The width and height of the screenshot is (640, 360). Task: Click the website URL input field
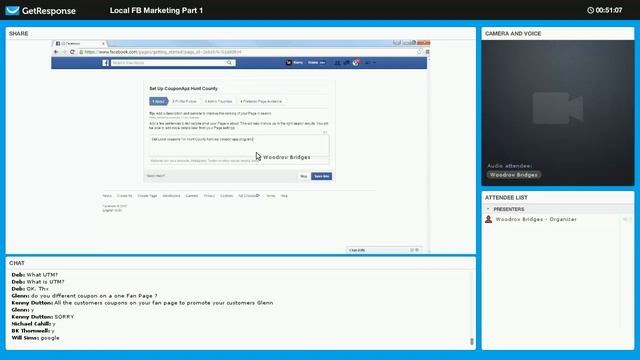coord(239,161)
